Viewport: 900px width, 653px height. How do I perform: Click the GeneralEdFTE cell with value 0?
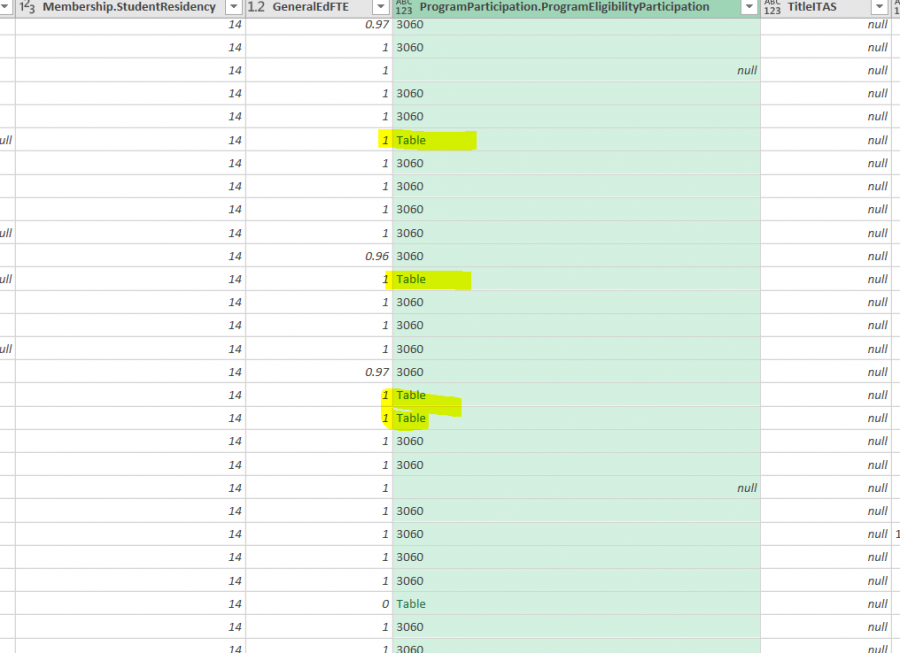tap(319, 604)
